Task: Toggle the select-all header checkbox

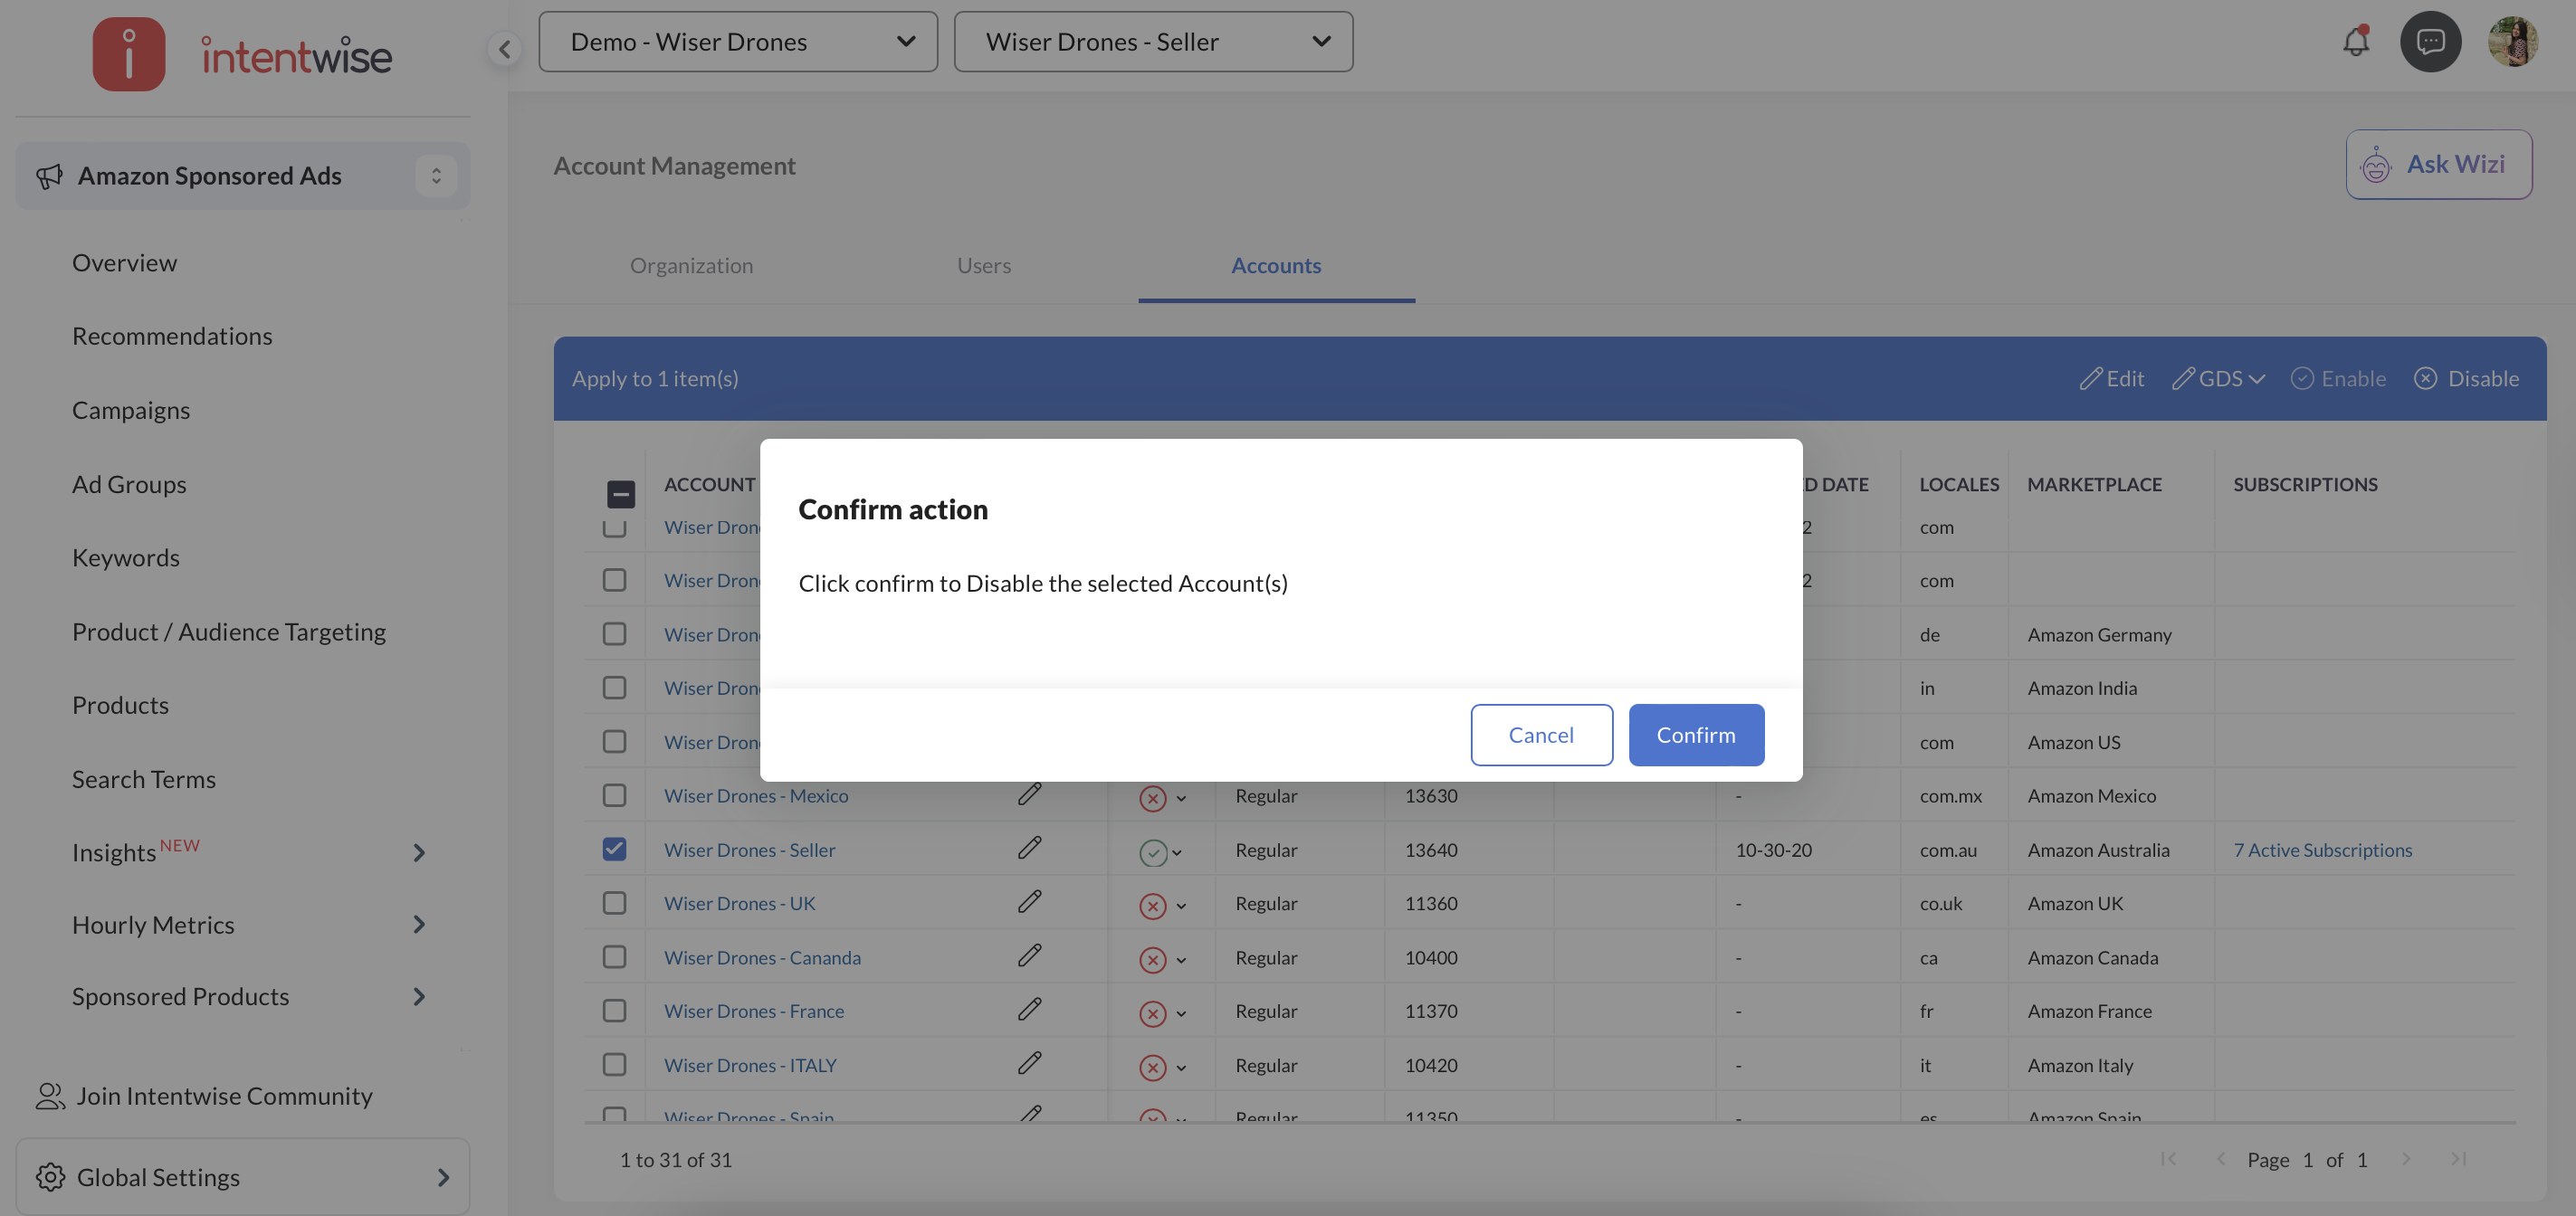Action: point(620,494)
